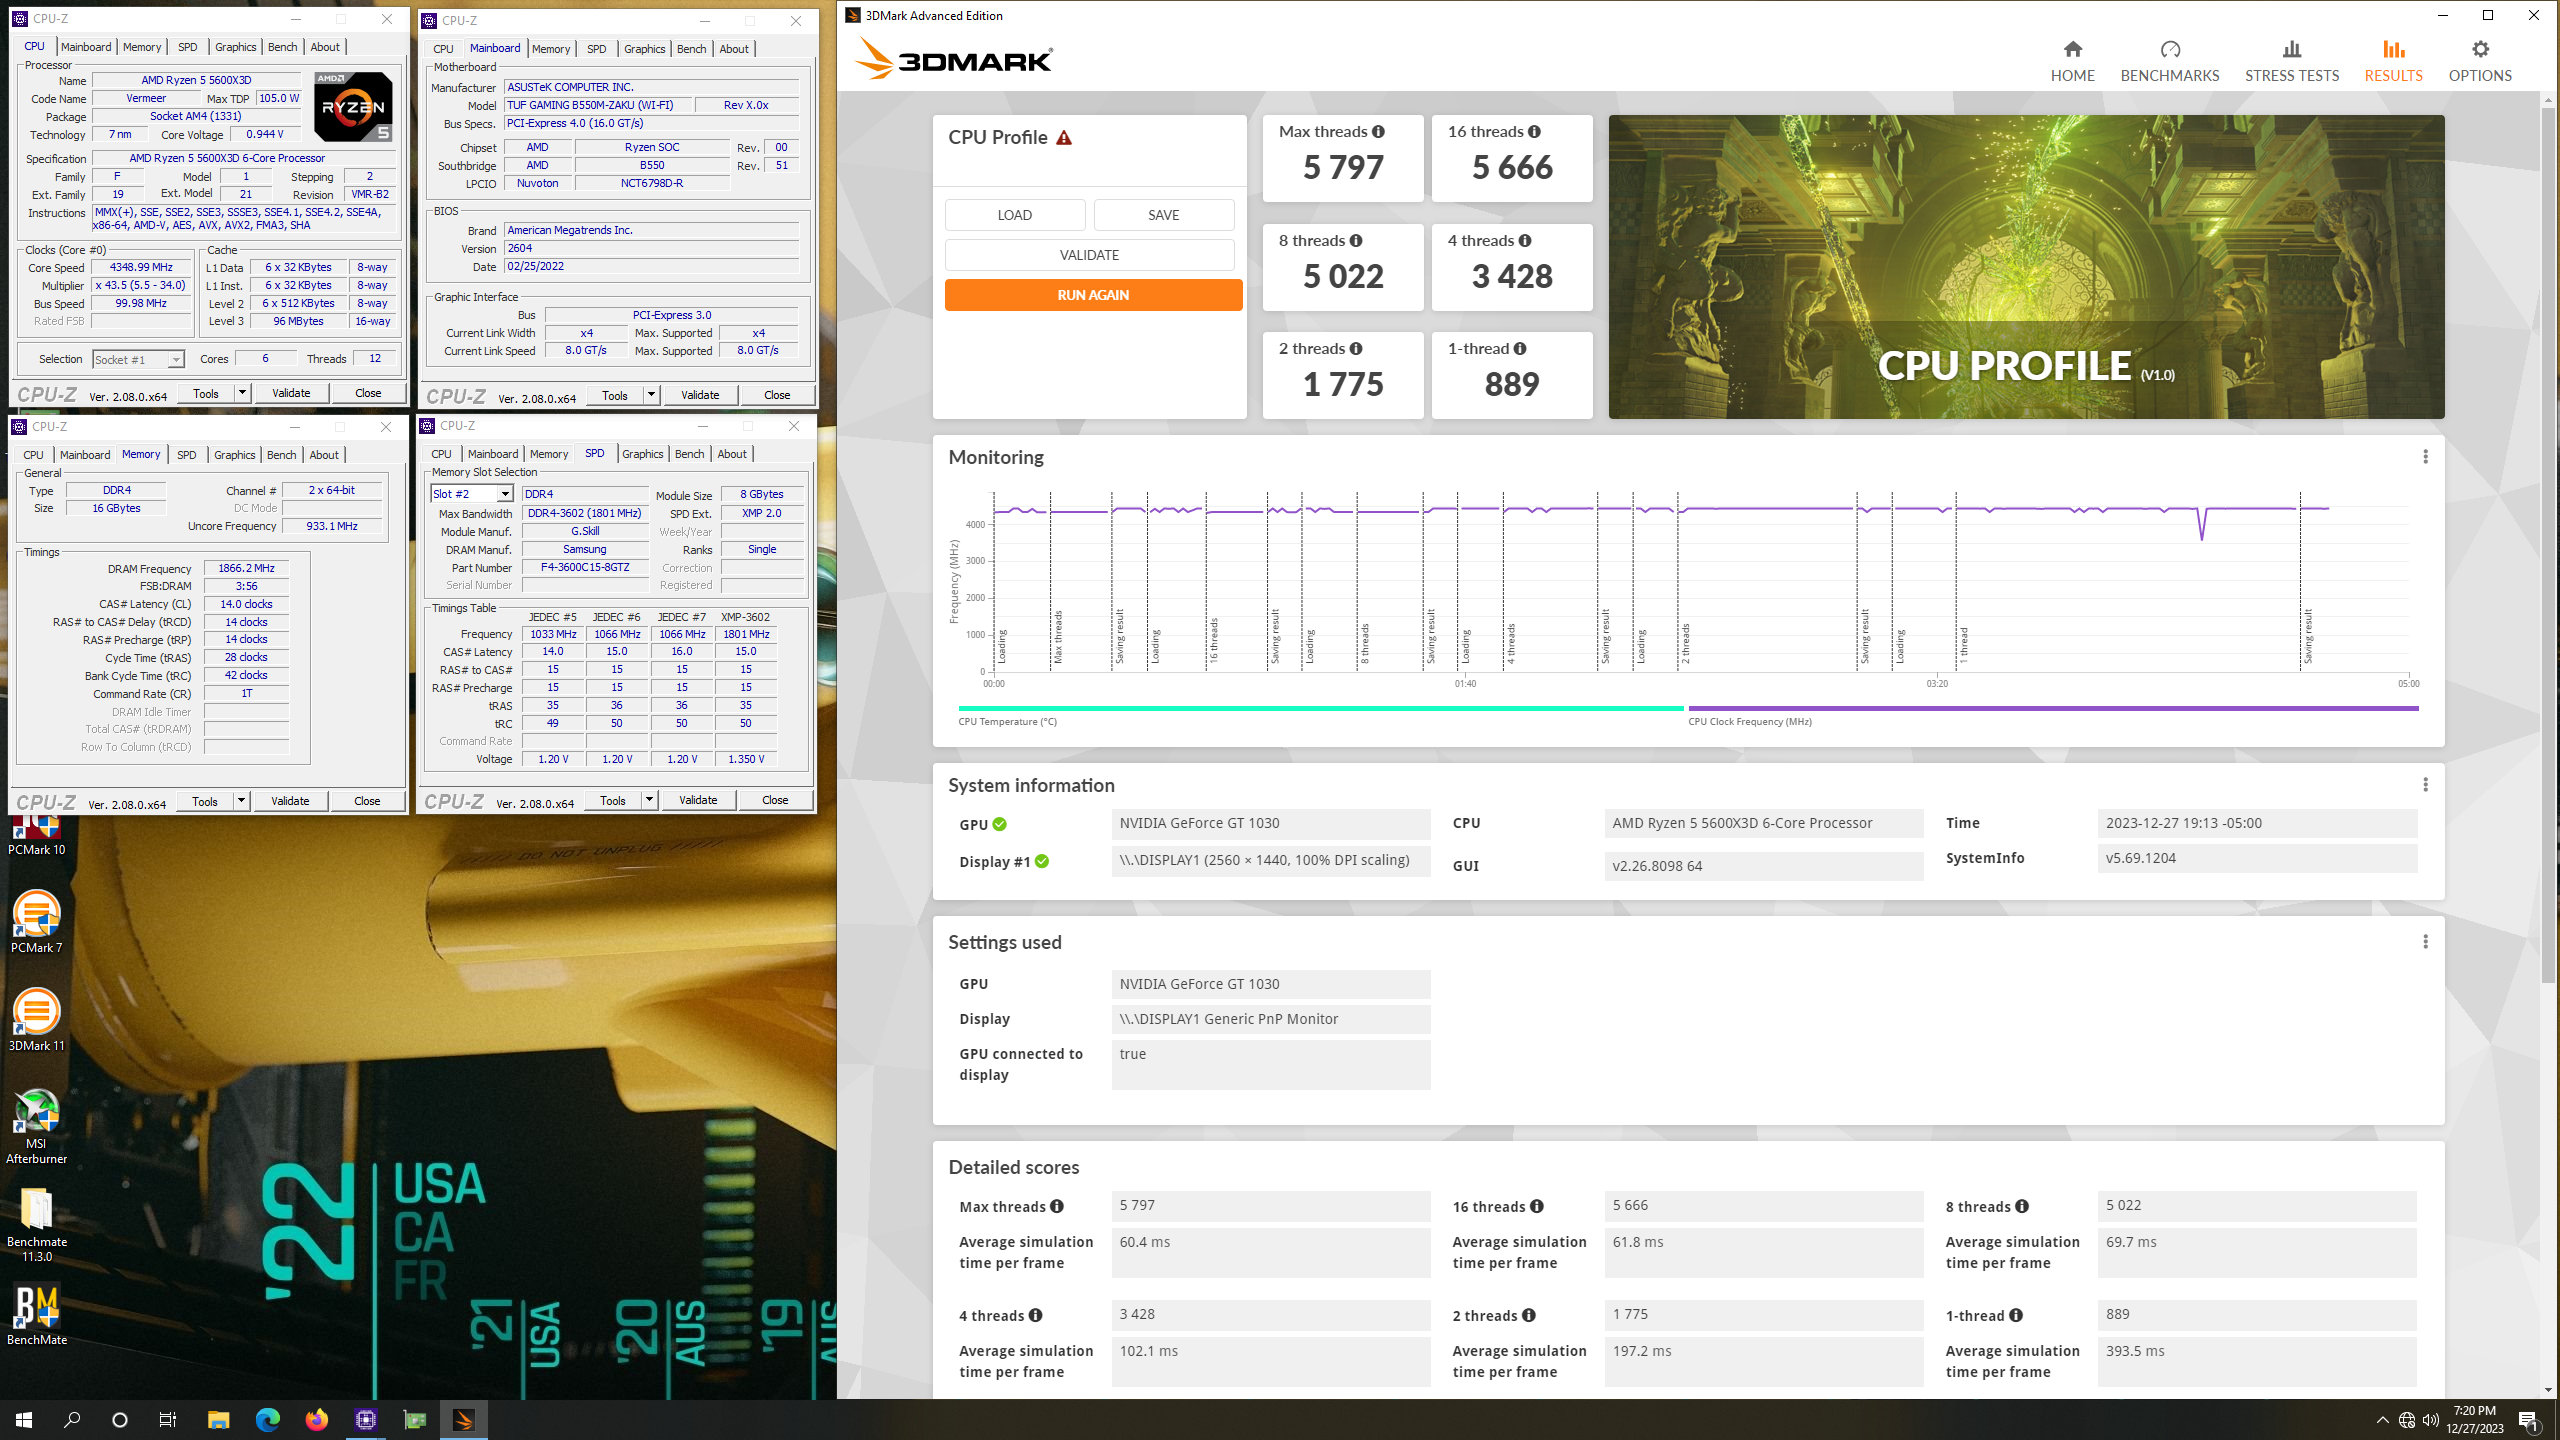Open Firefox from the taskbar

point(316,1419)
